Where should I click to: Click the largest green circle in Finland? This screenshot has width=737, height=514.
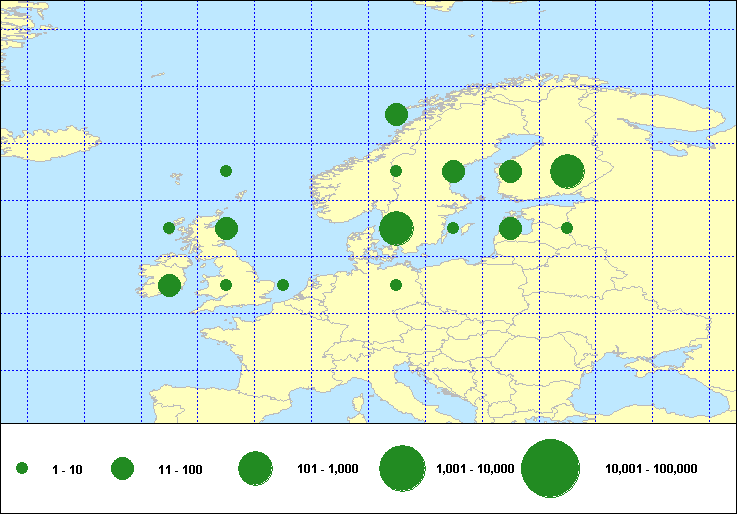pyautogui.click(x=567, y=171)
